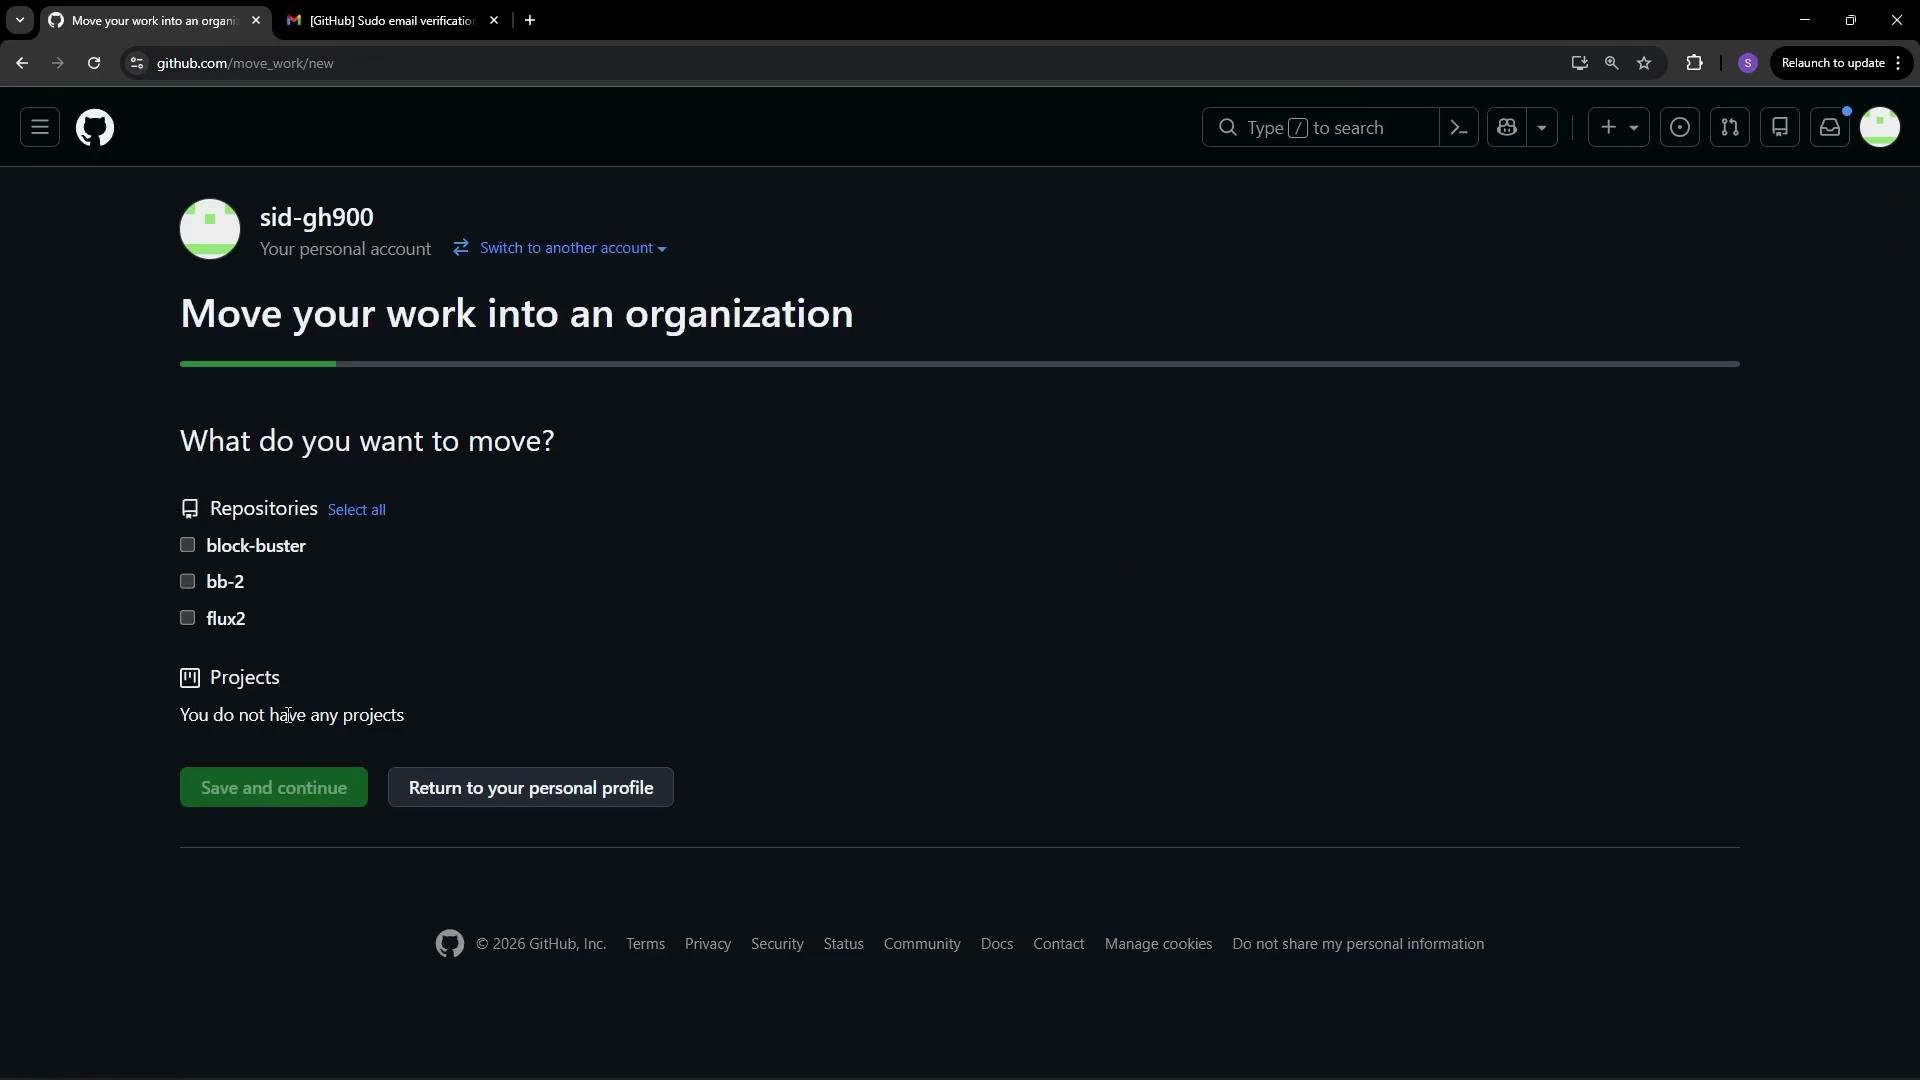Click Select all repositories link
1920x1080 pixels.
pos(357,510)
